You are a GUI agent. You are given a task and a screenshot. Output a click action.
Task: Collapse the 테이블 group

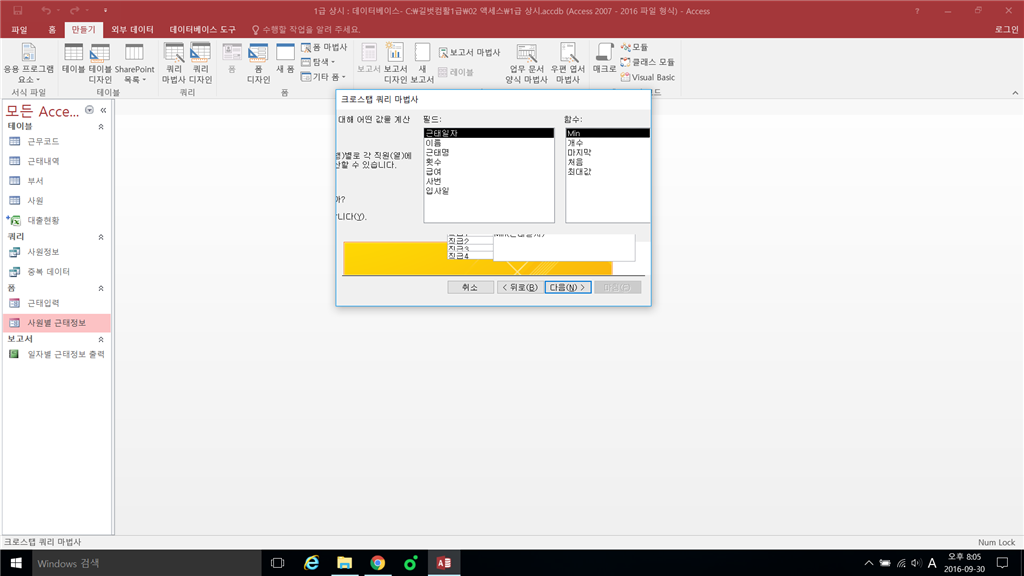pos(101,127)
